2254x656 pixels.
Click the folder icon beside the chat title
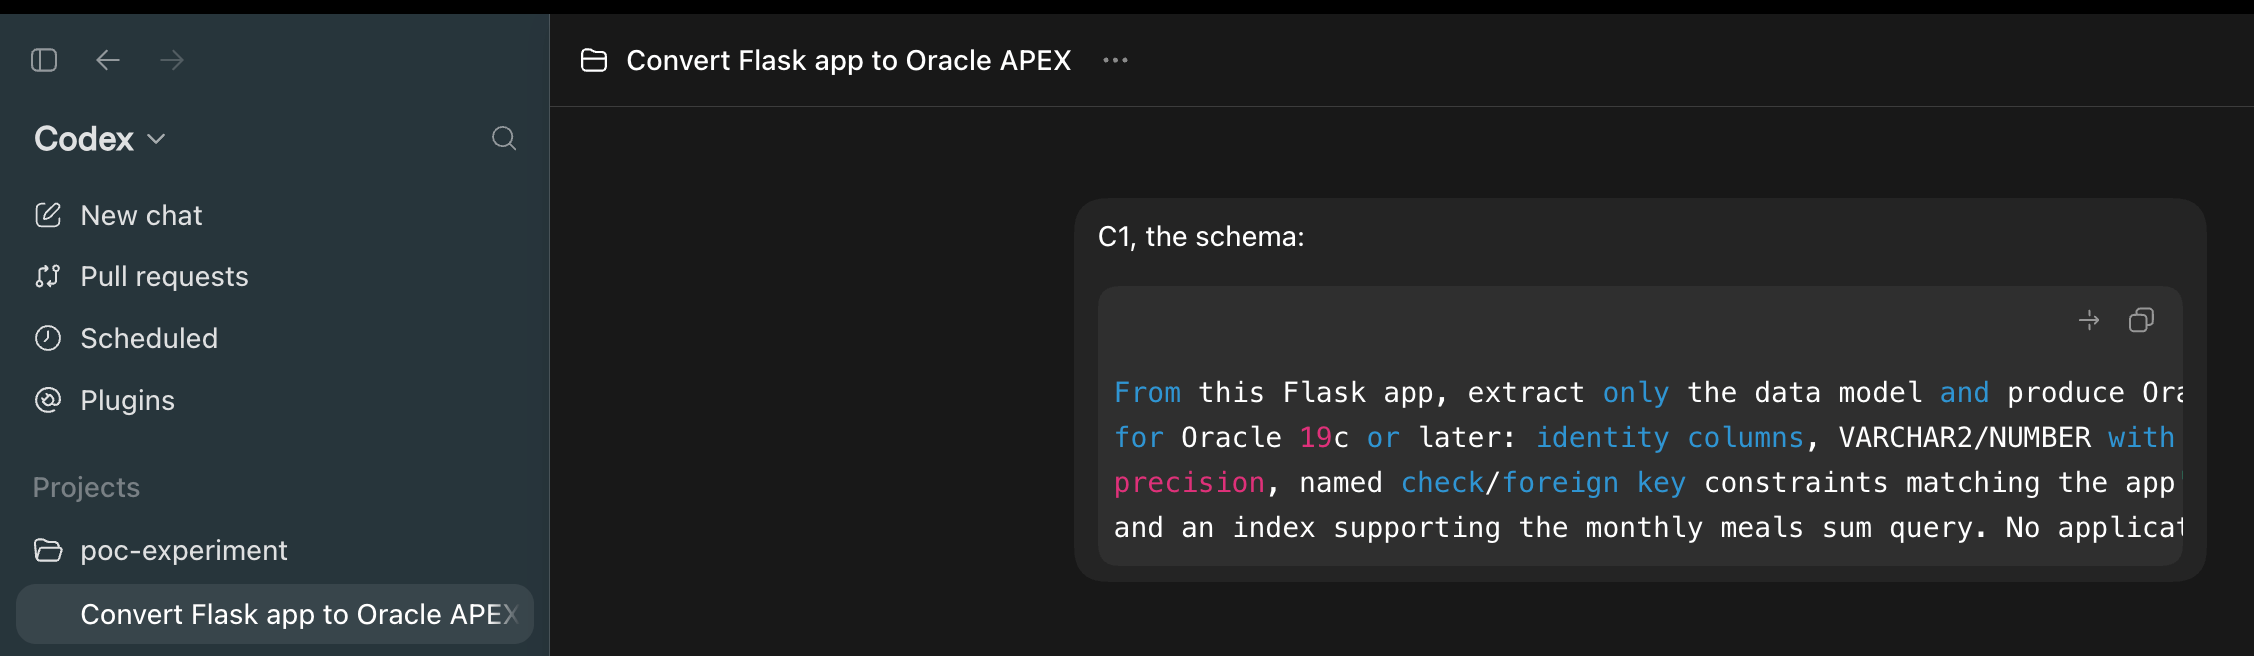click(x=594, y=61)
